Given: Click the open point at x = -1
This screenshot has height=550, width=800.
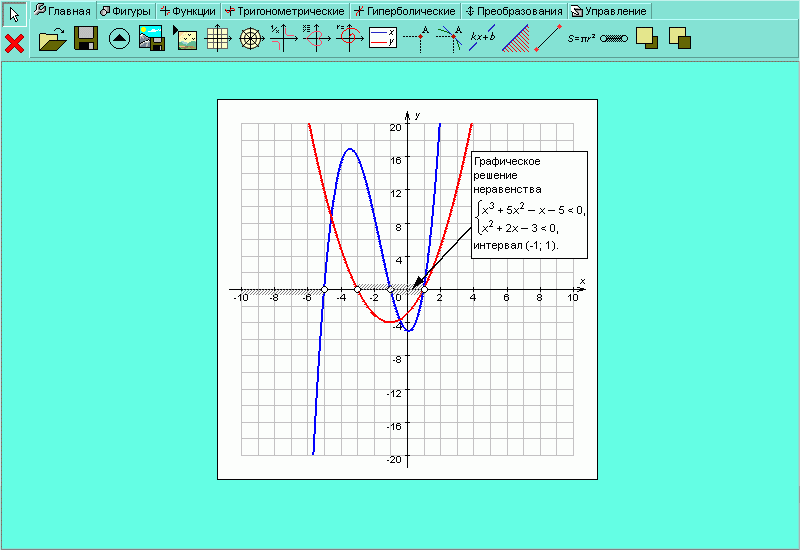Looking at the screenshot, I should coord(391,290).
